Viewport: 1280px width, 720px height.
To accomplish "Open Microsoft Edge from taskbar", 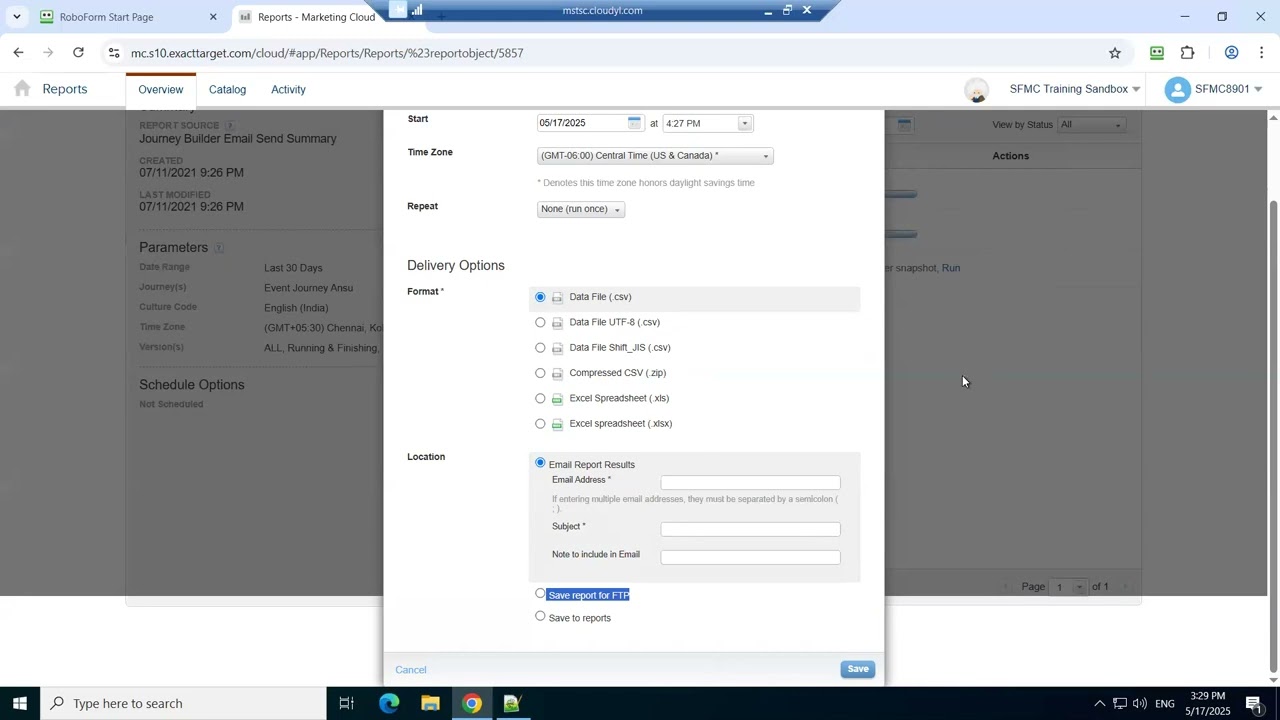I will click(x=389, y=703).
